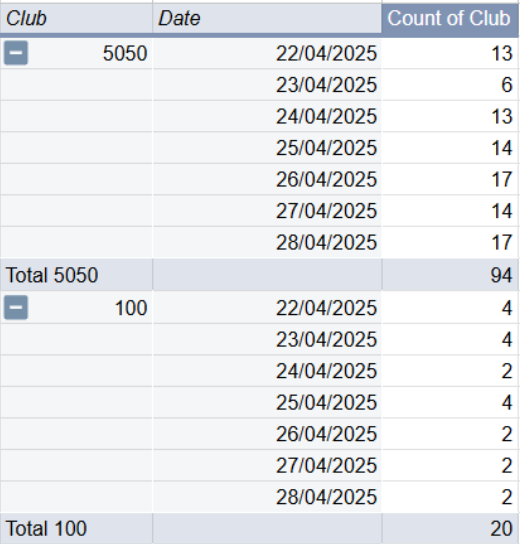Select 27/04/2025 date under club 5050
Image resolution: width=520 pixels, height=544 pixels.
coord(267,211)
